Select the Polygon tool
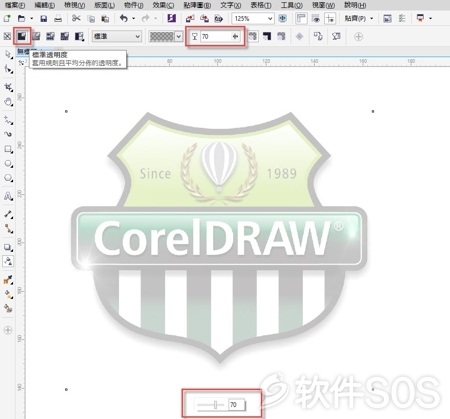Screen dimensions: 450x419 [x=8, y=178]
